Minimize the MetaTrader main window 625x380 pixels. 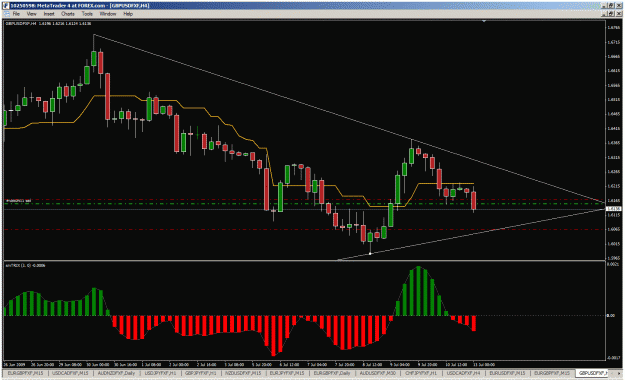pos(605,6)
